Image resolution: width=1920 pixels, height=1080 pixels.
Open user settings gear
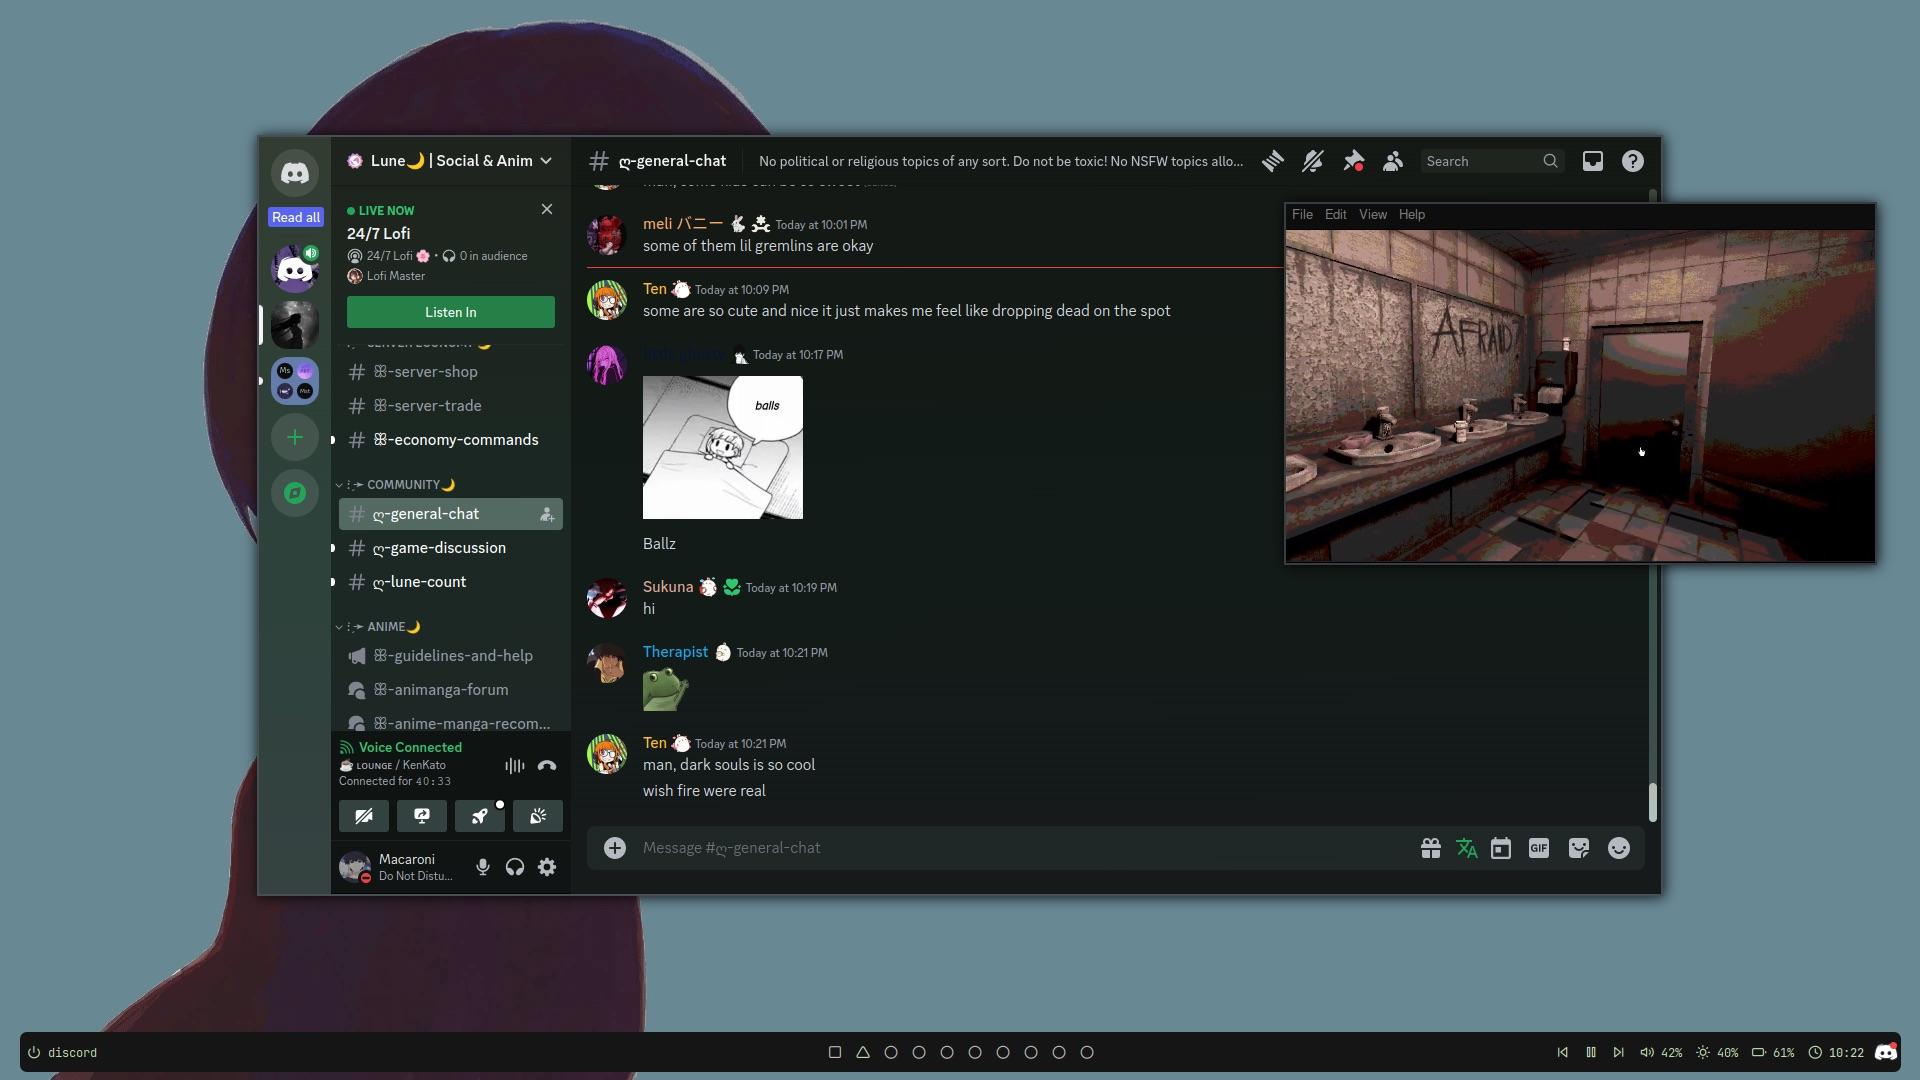(x=547, y=867)
